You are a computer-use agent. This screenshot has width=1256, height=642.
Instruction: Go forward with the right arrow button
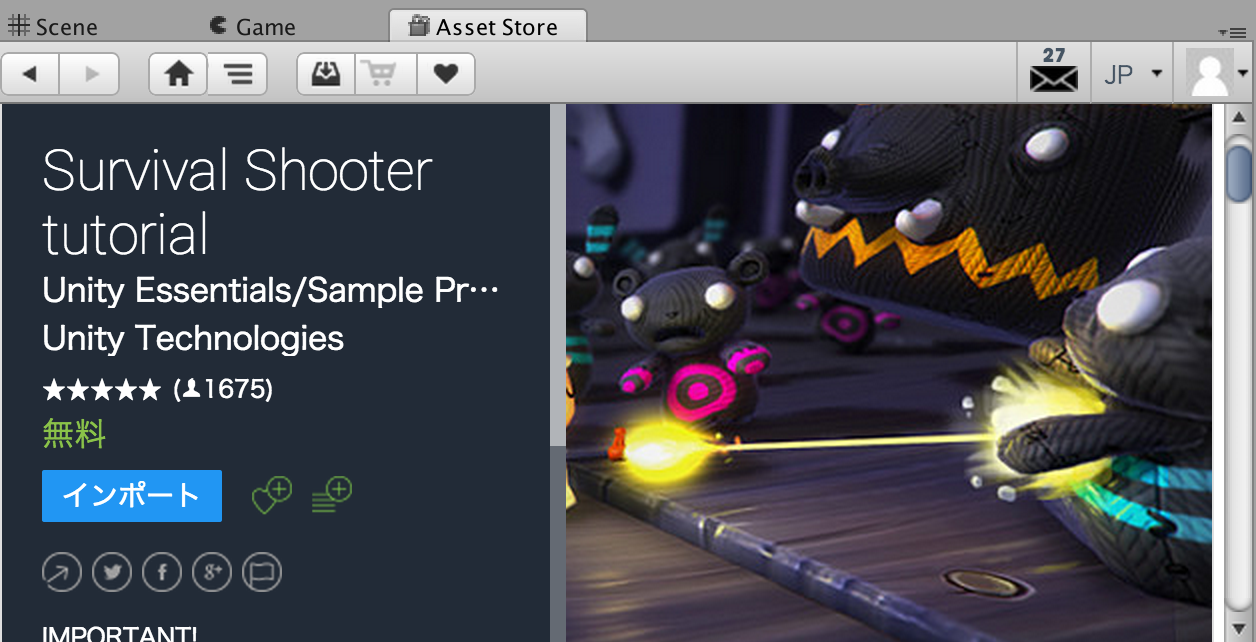coord(90,74)
